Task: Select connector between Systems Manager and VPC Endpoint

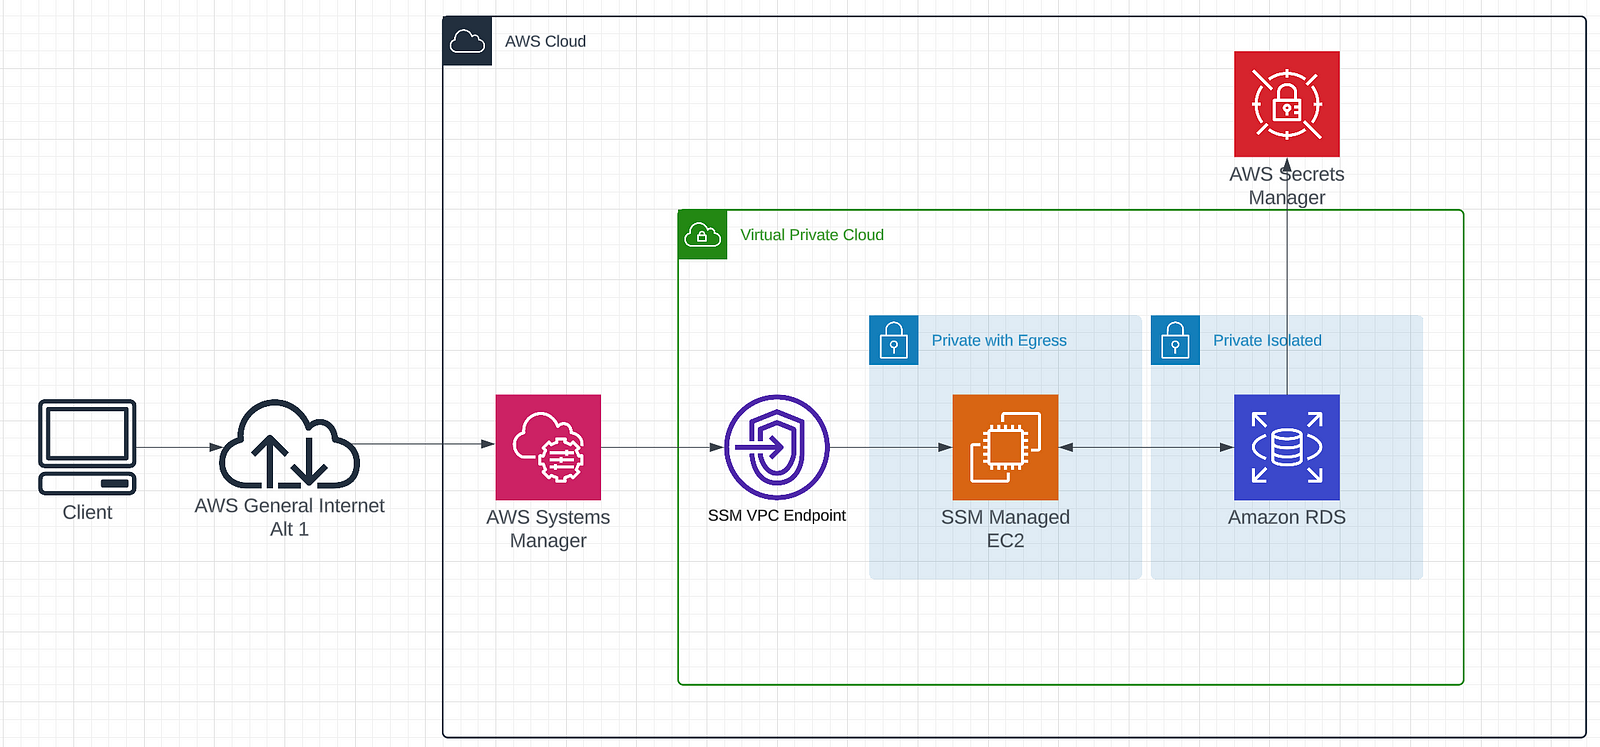Action: [662, 447]
